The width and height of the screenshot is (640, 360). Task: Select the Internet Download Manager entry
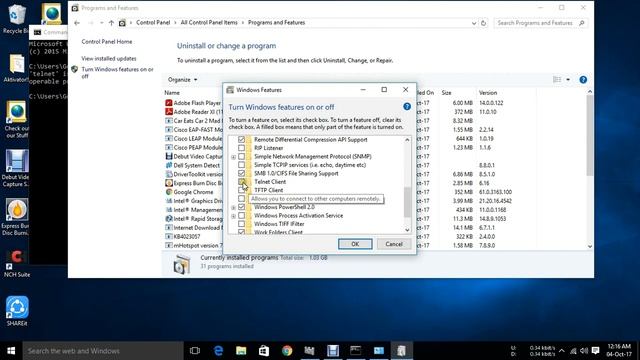[194, 227]
